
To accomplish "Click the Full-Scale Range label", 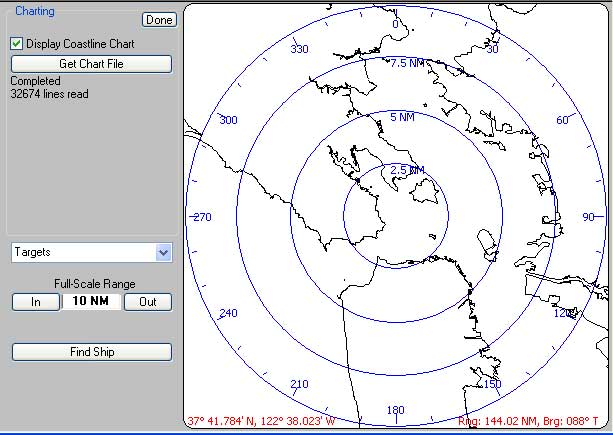I will (95, 284).
